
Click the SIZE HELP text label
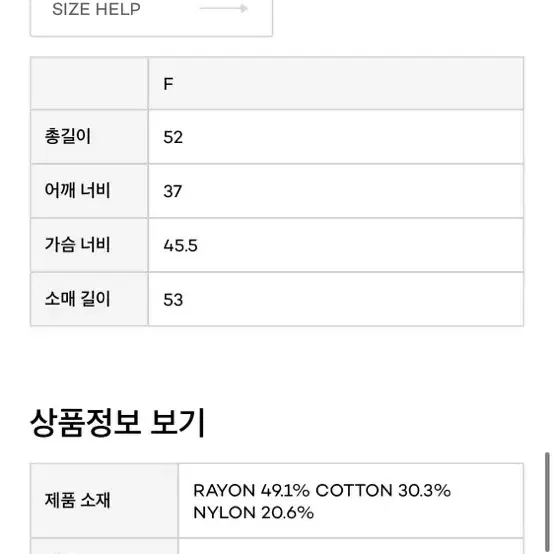(x=96, y=9)
